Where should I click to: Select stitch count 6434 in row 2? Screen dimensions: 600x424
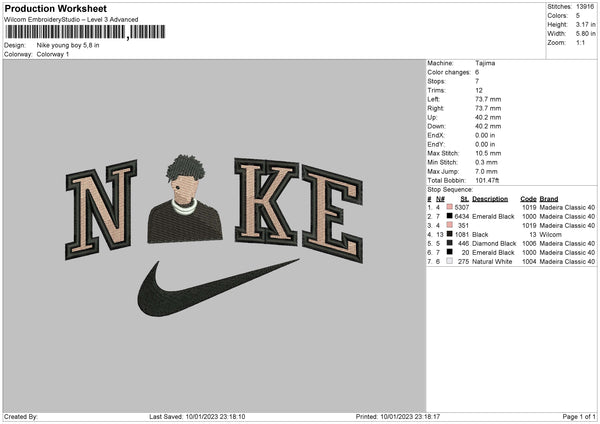coord(461,217)
